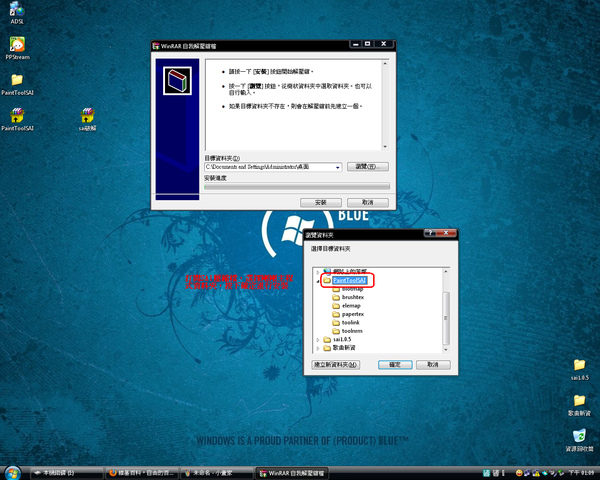Minimize the WinRAR self-extractor window
The height and width of the screenshot is (480, 600).
[355, 44]
